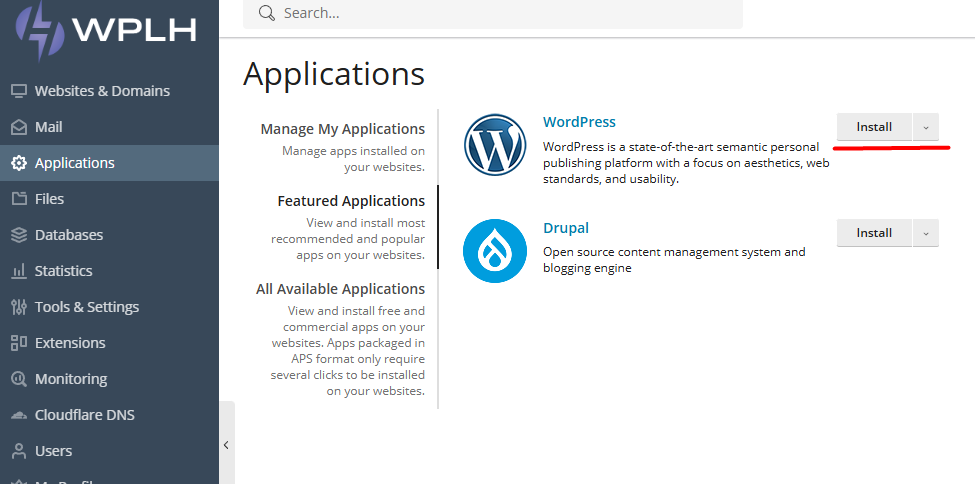The height and width of the screenshot is (484, 975).
Task: Expand Drupal install options arrow
Action: (926, 233)
